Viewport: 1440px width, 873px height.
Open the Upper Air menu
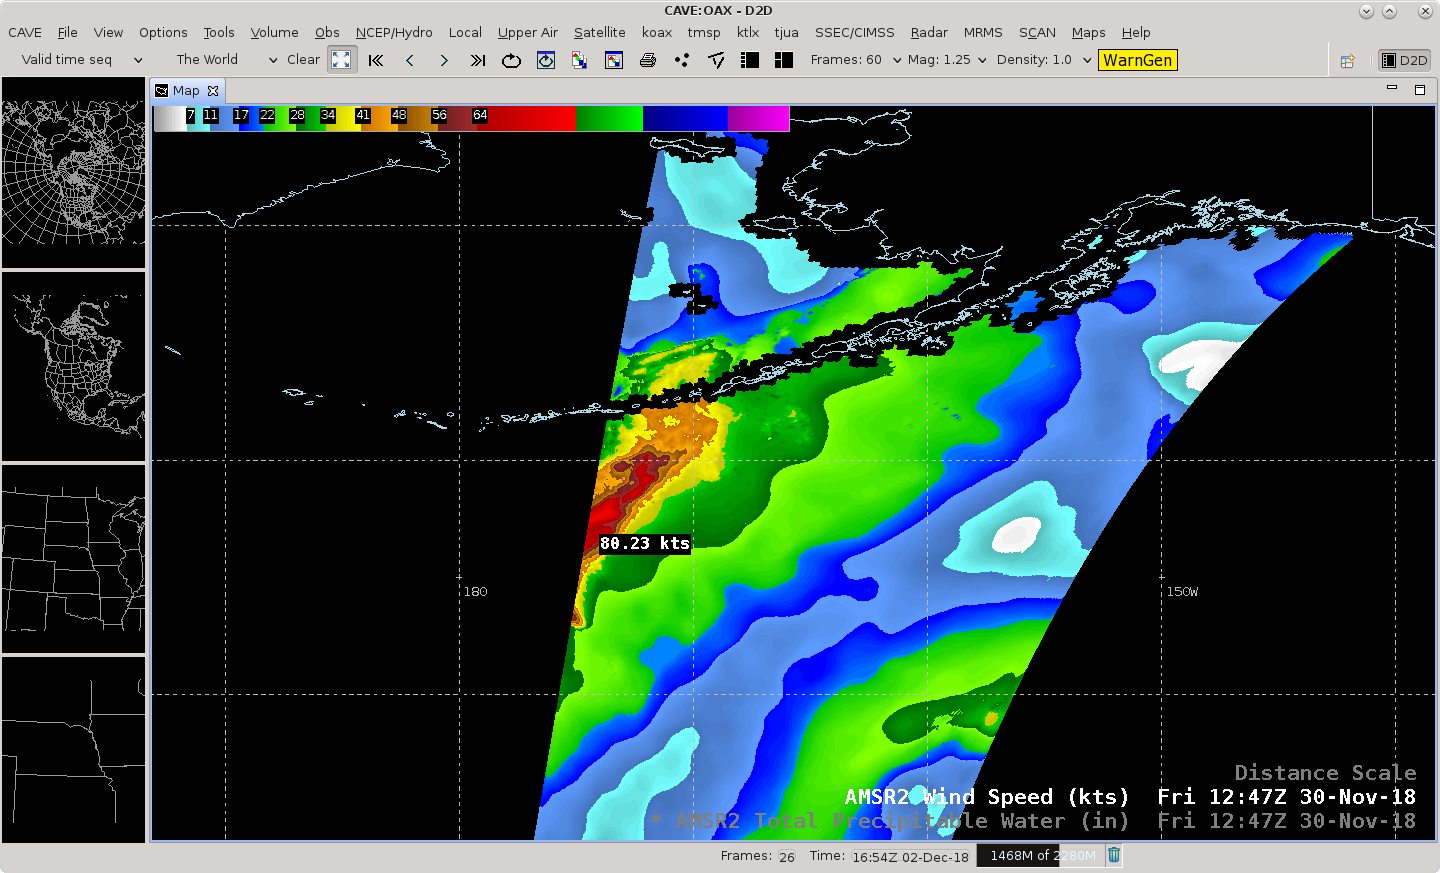click(x=528, y=32)
